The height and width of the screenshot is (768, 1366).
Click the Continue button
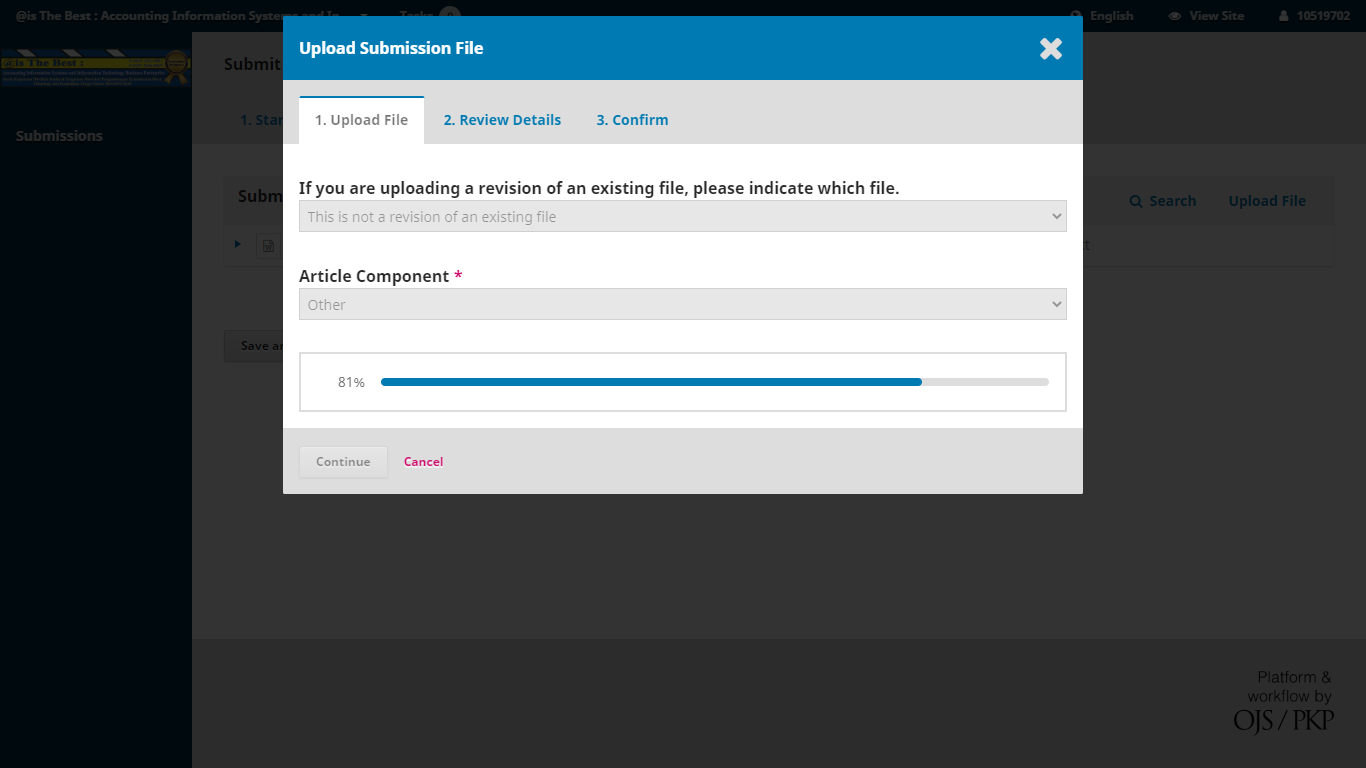[343, 462]
